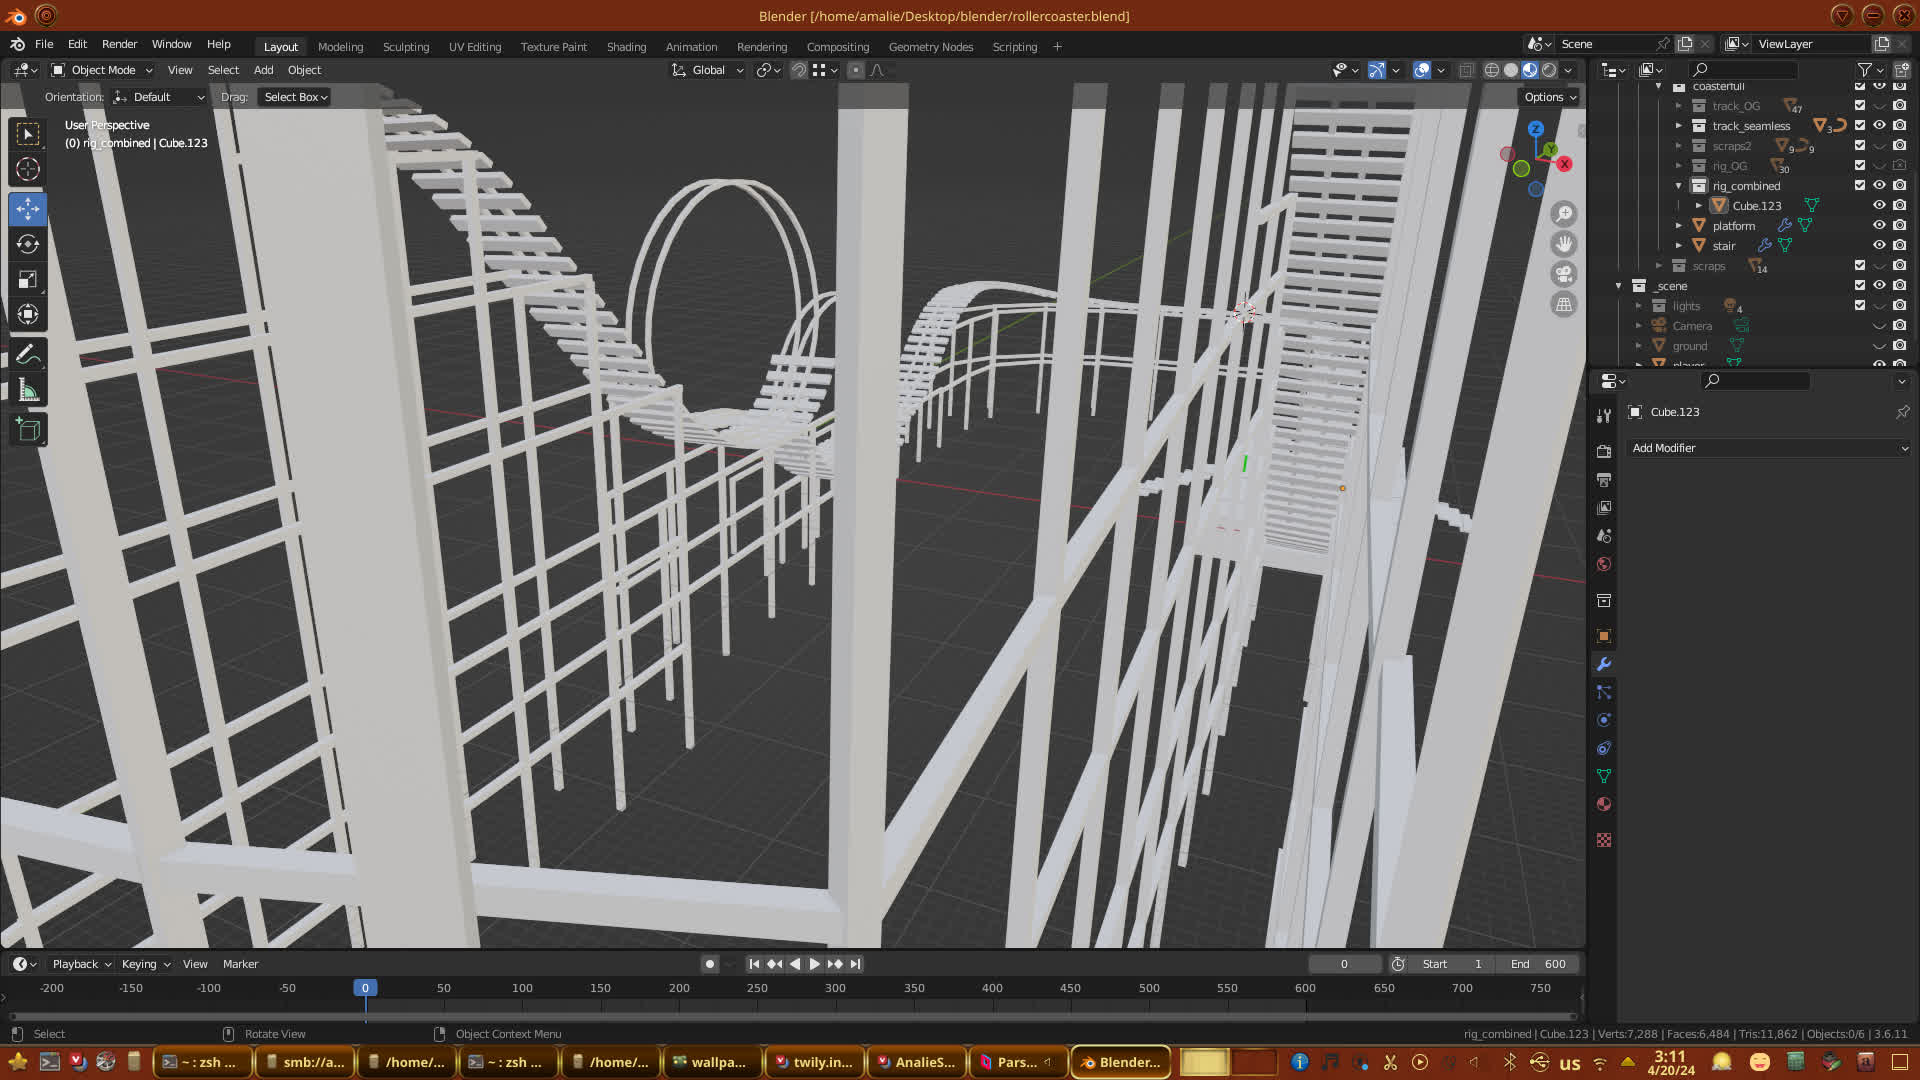
Task: Hide the stair object in outliner
Action: pos(1879,246)
